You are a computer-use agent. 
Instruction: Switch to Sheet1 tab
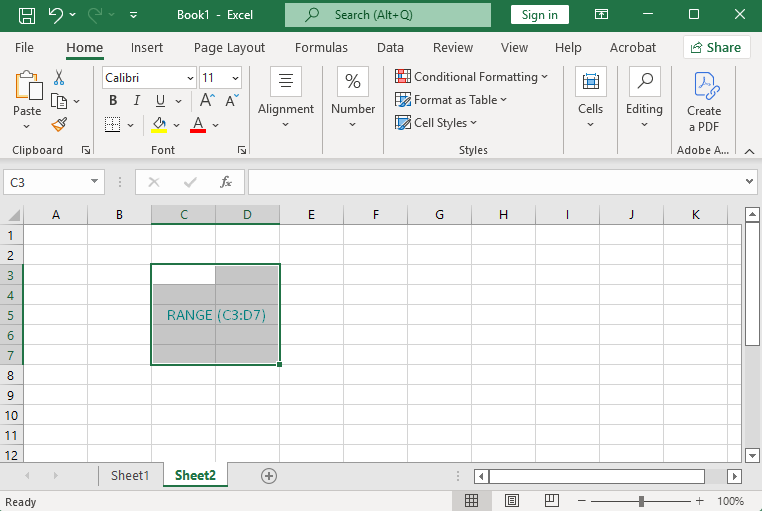129,476
